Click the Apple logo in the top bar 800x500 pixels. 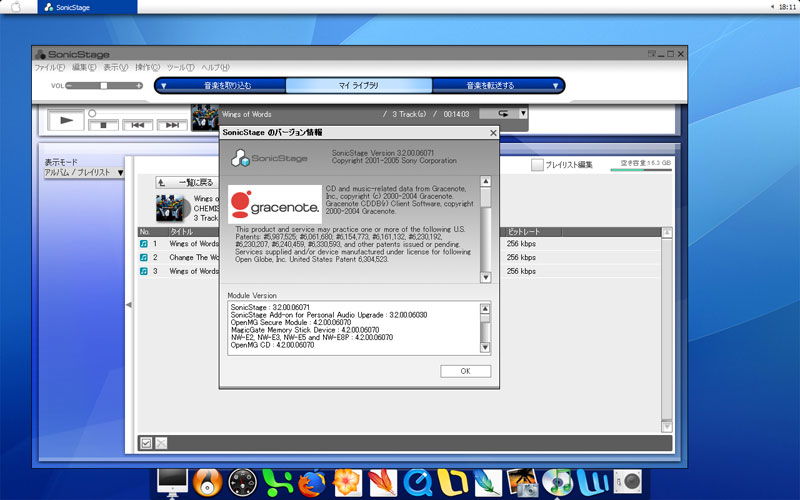coord(16,7)
